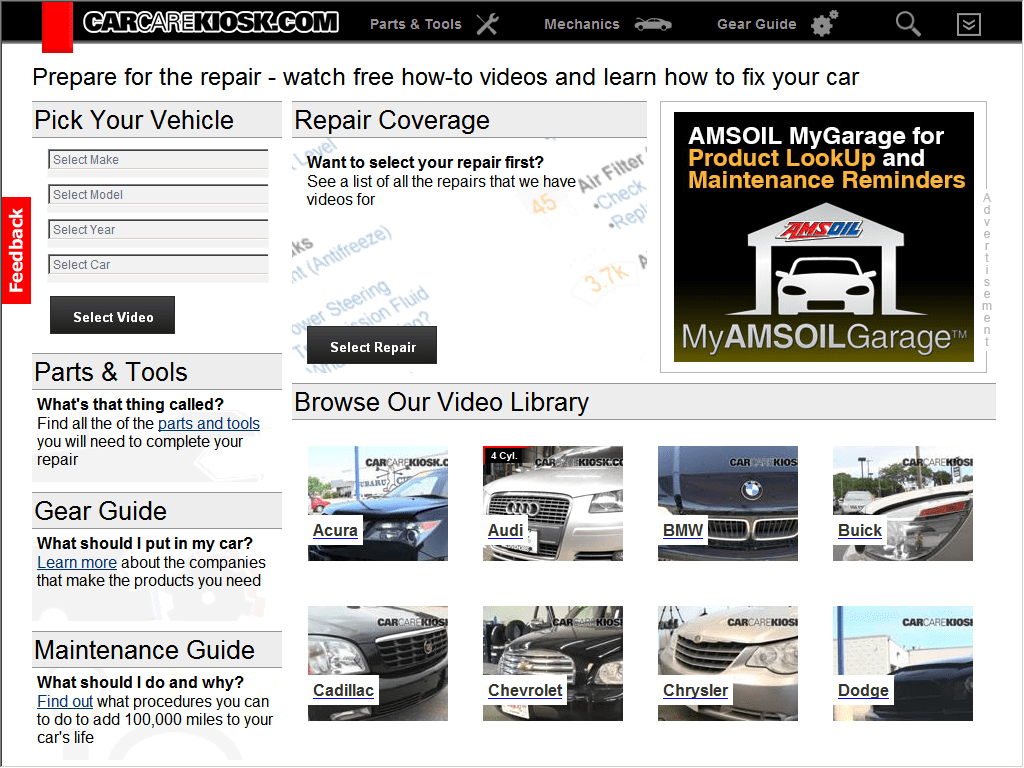The image size is (1024, 768).
Task: Open the Select Year dropdown
Action: [x=158, y=230]
